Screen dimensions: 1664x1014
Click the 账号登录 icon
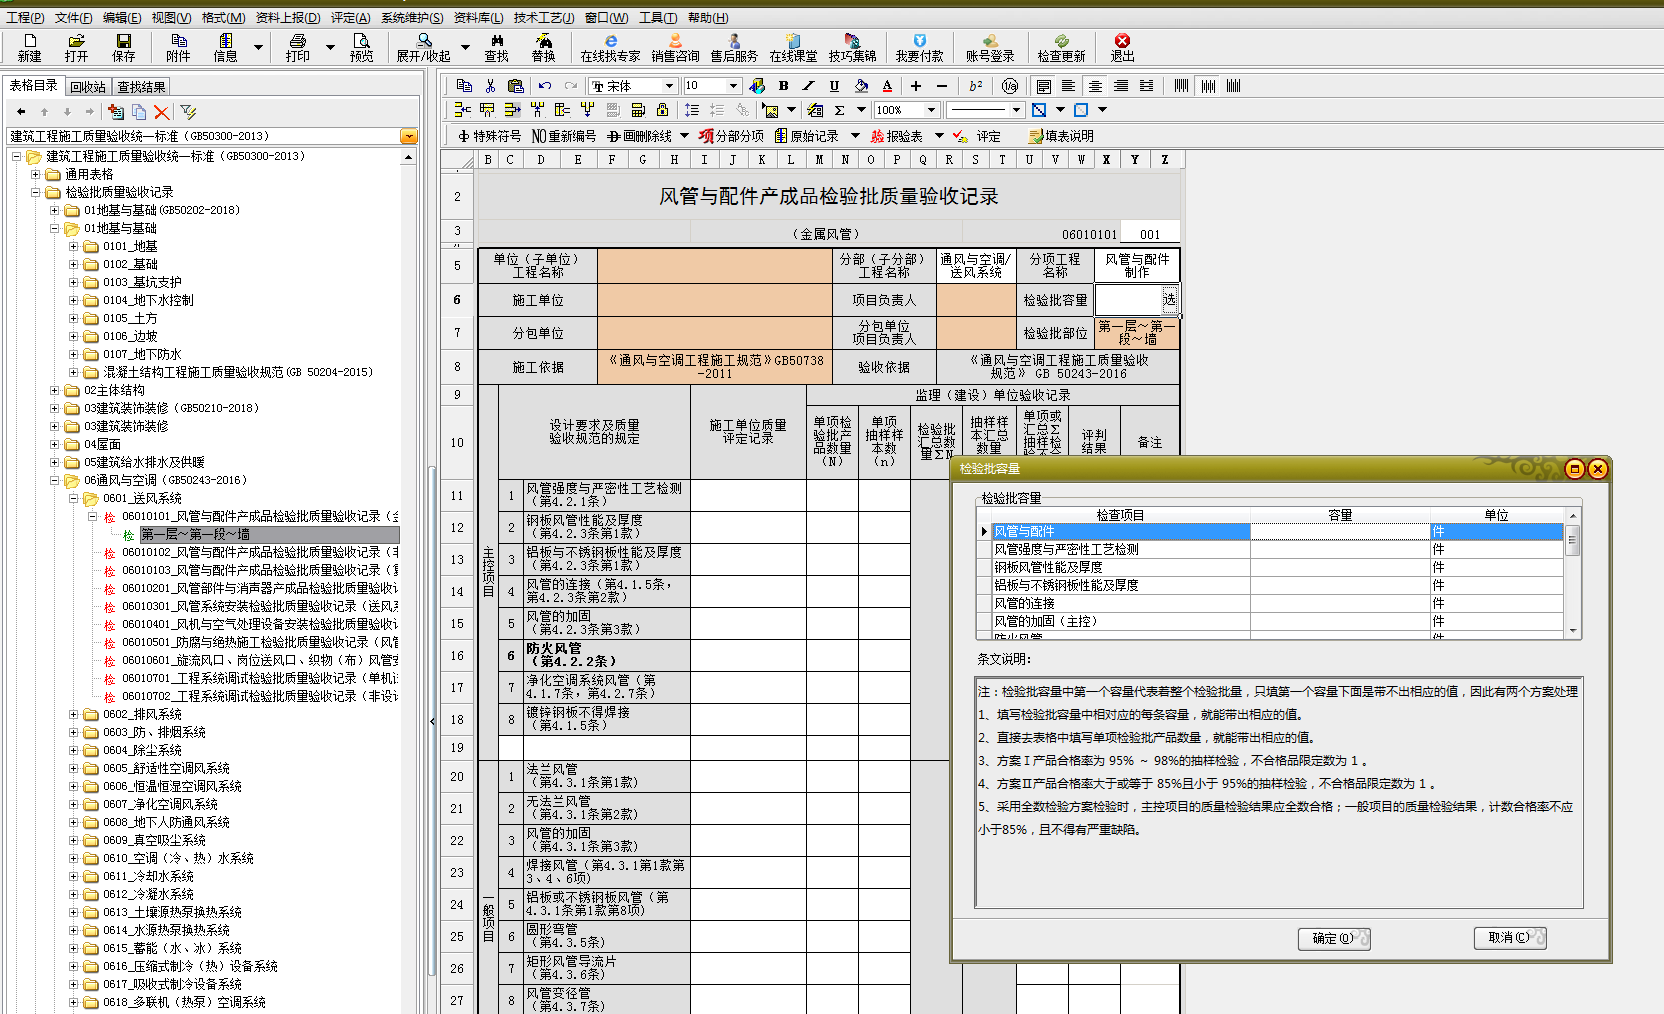coord(990,47)
